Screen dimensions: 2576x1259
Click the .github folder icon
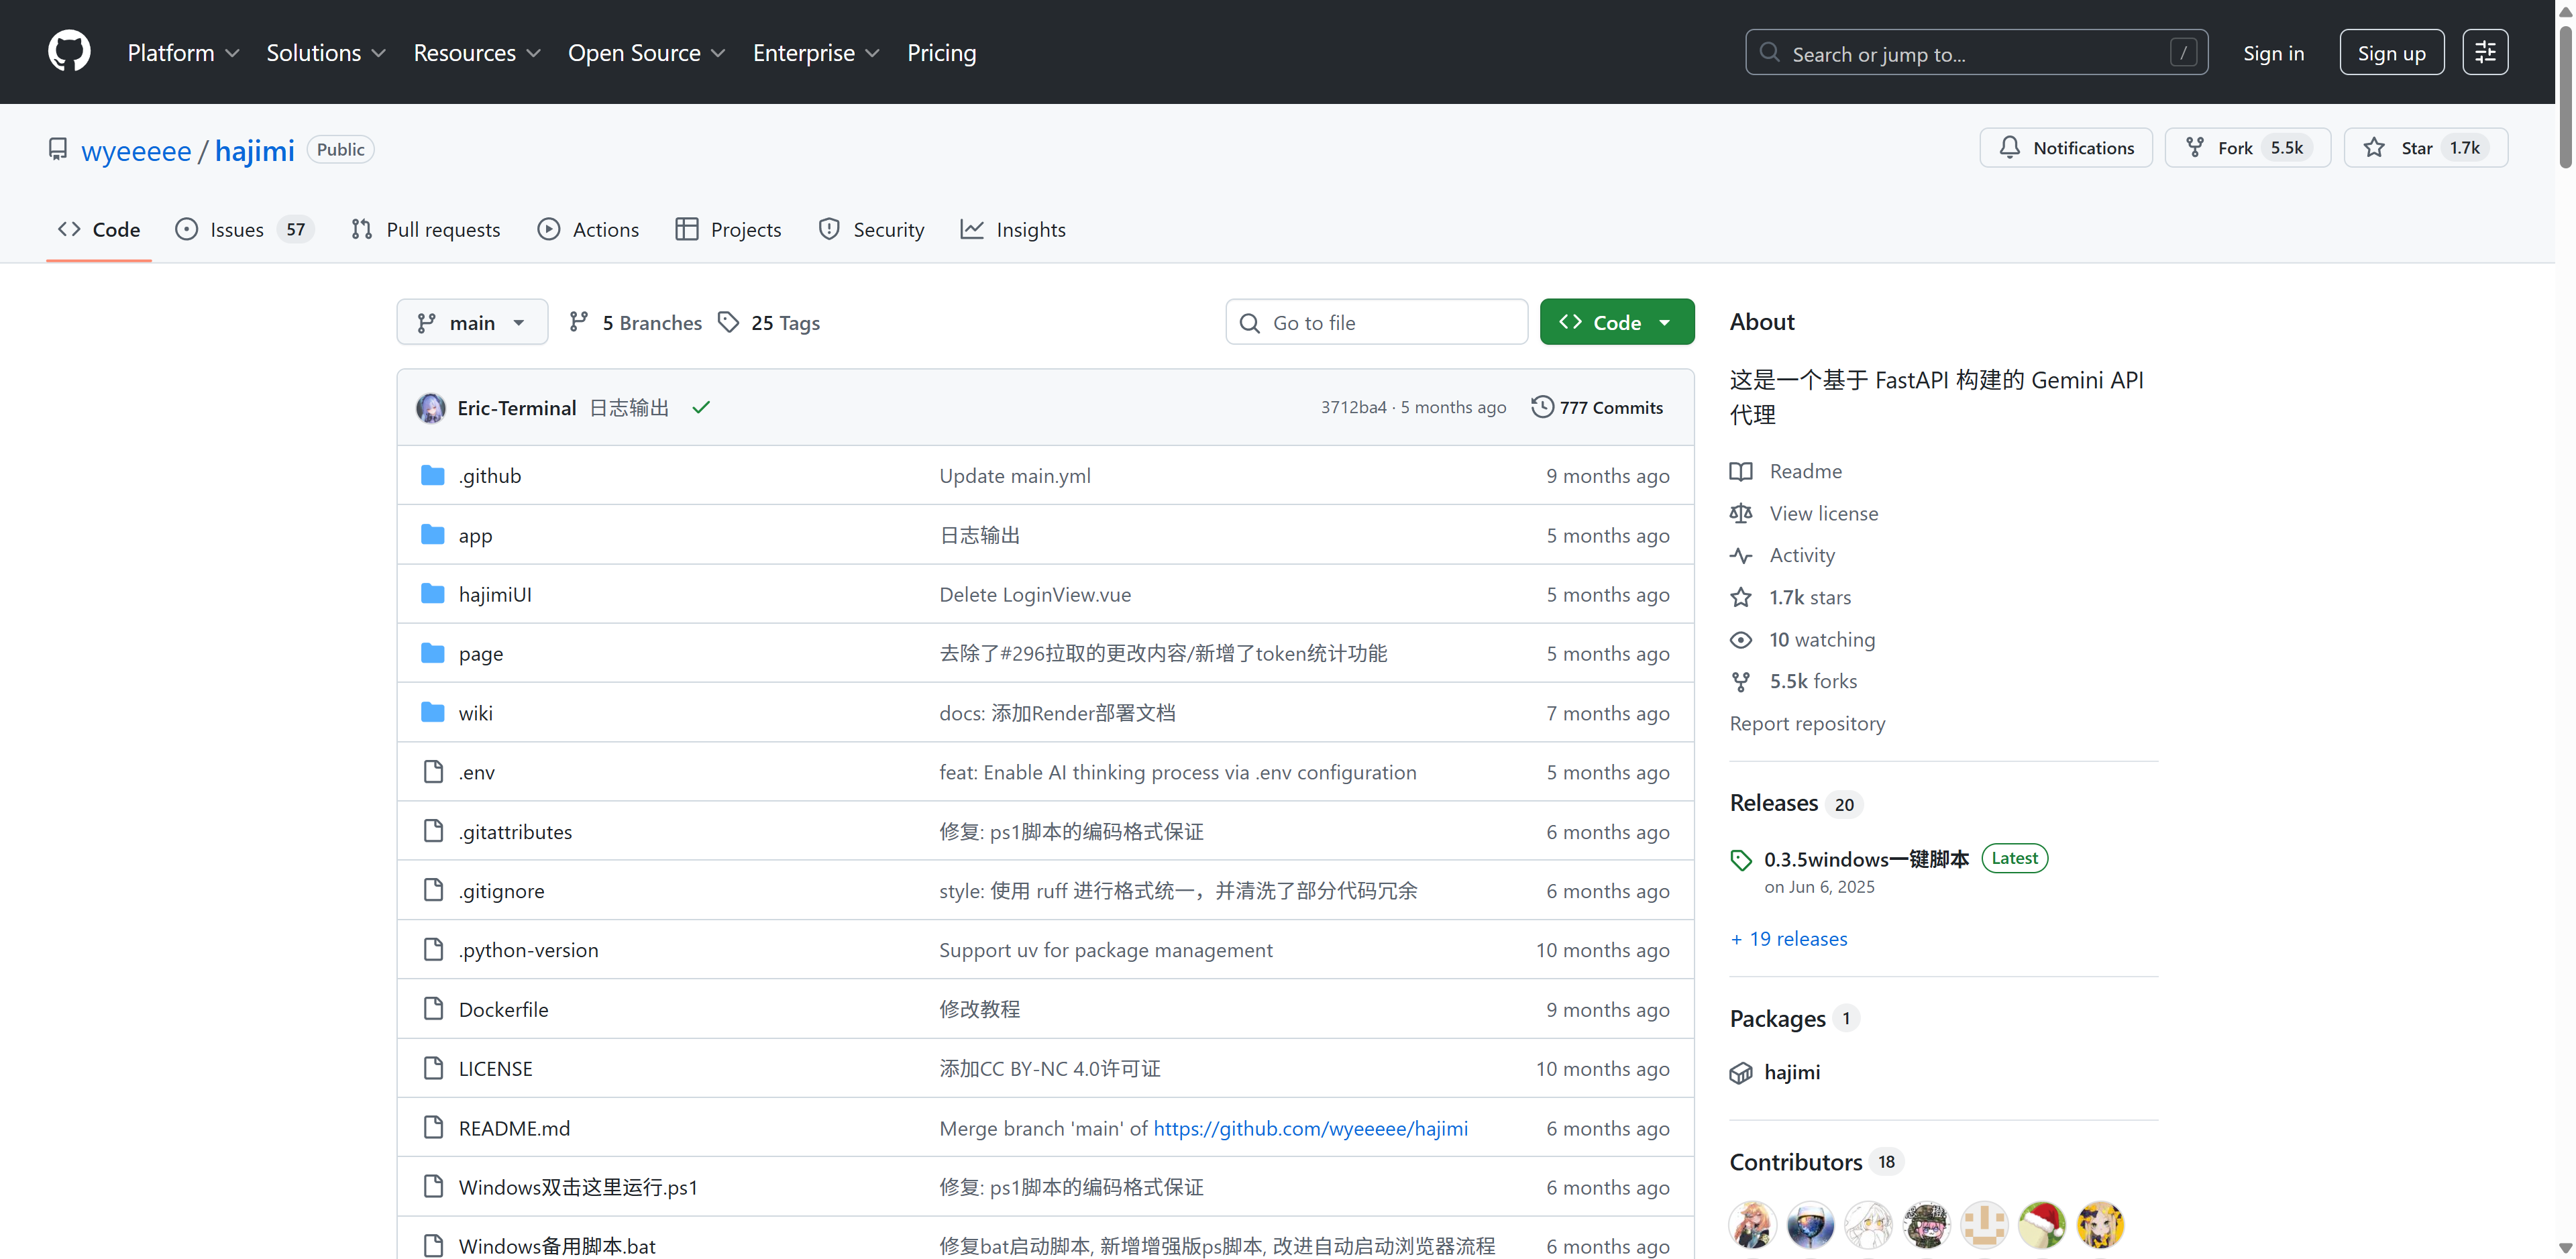click(x=432, y=475)
